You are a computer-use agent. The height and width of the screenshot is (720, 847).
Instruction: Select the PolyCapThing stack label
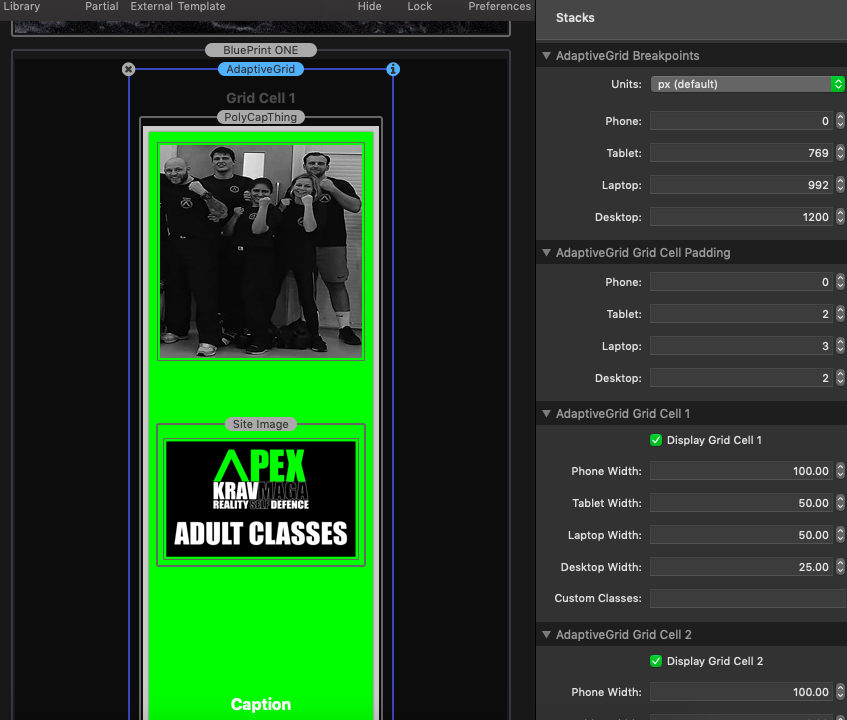261,117
